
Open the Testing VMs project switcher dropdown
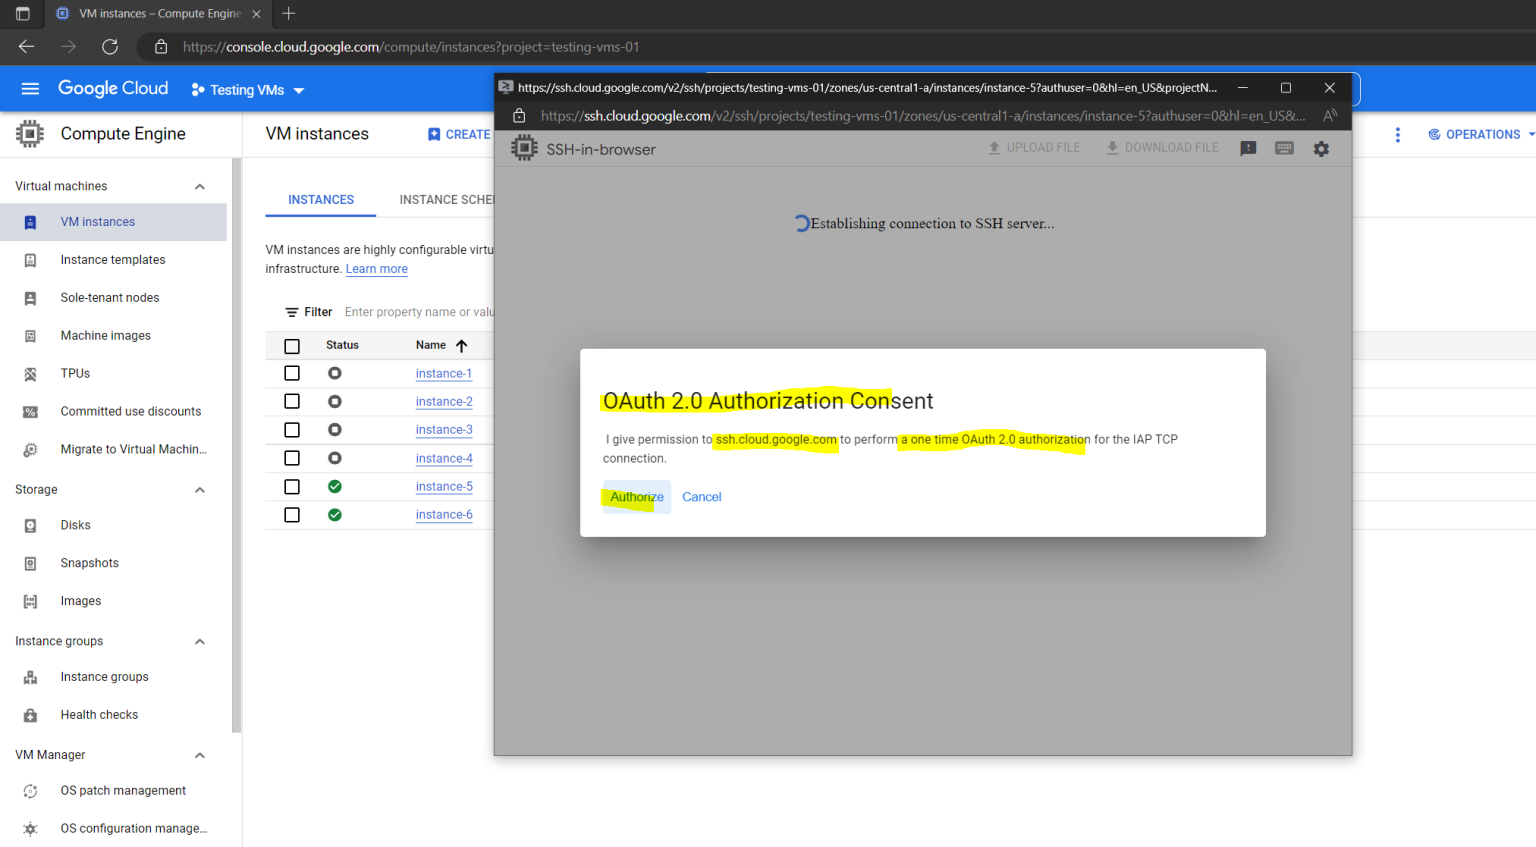(246, 89)
